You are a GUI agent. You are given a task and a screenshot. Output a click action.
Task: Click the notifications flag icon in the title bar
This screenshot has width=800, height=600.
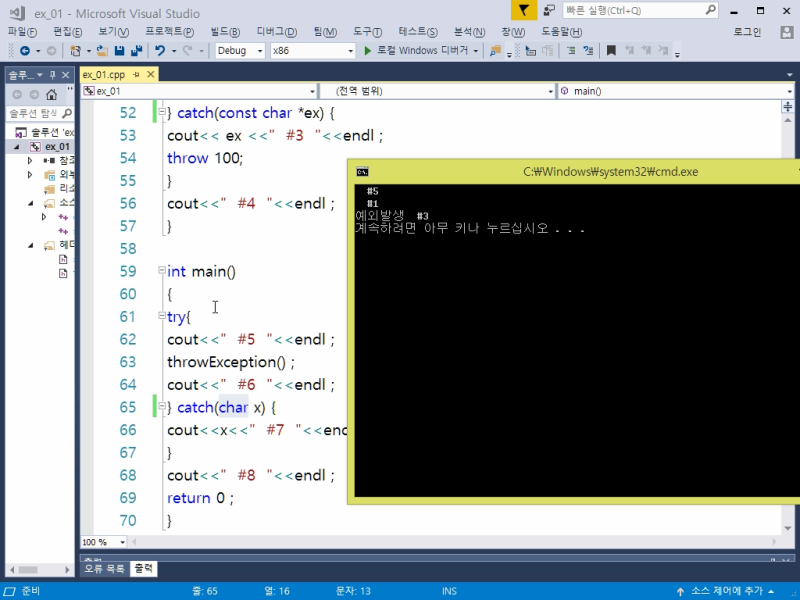[523, 10]
